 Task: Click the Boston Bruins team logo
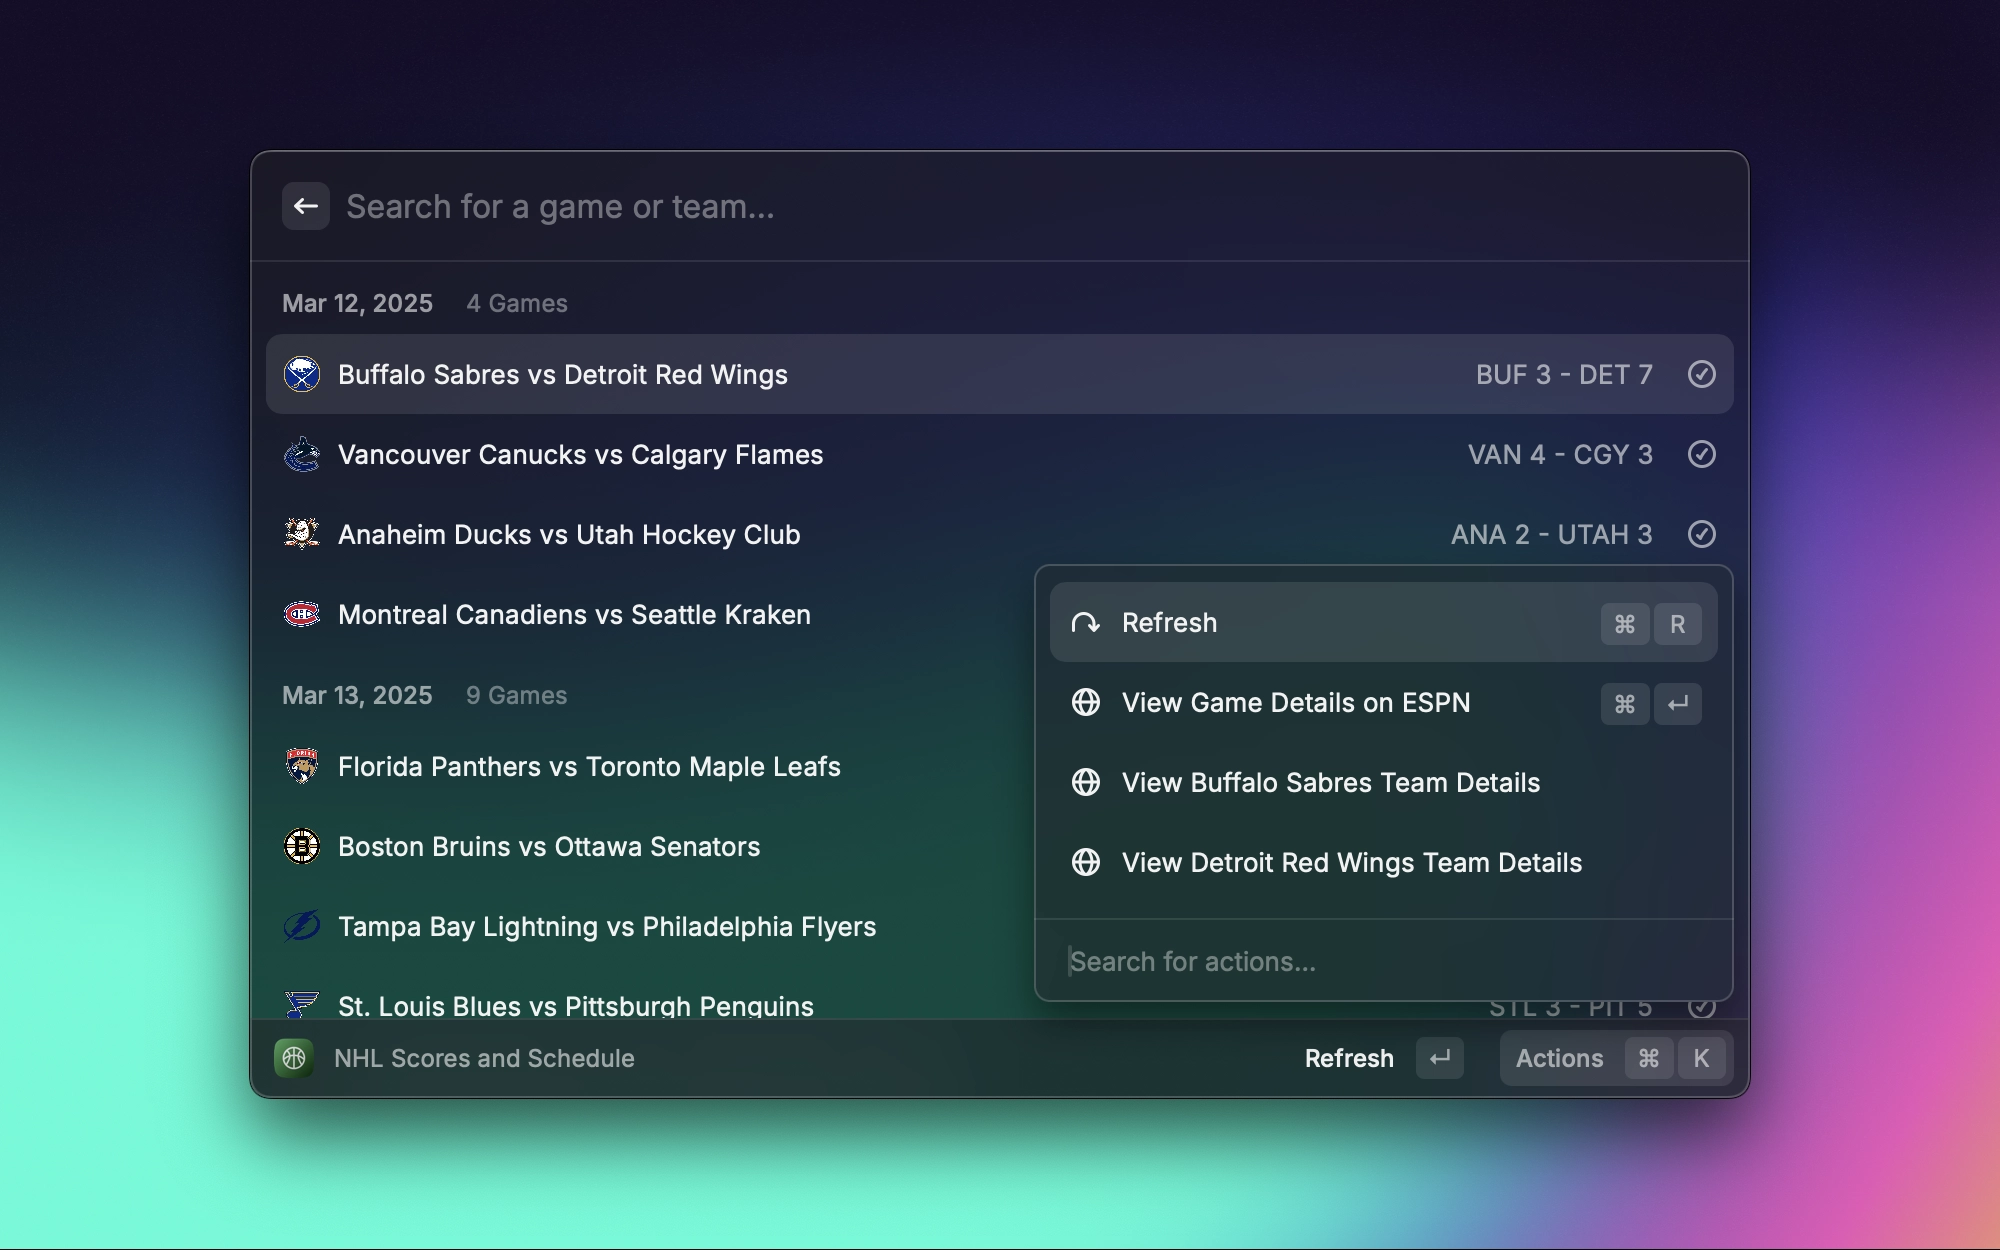tap(301, 846)
